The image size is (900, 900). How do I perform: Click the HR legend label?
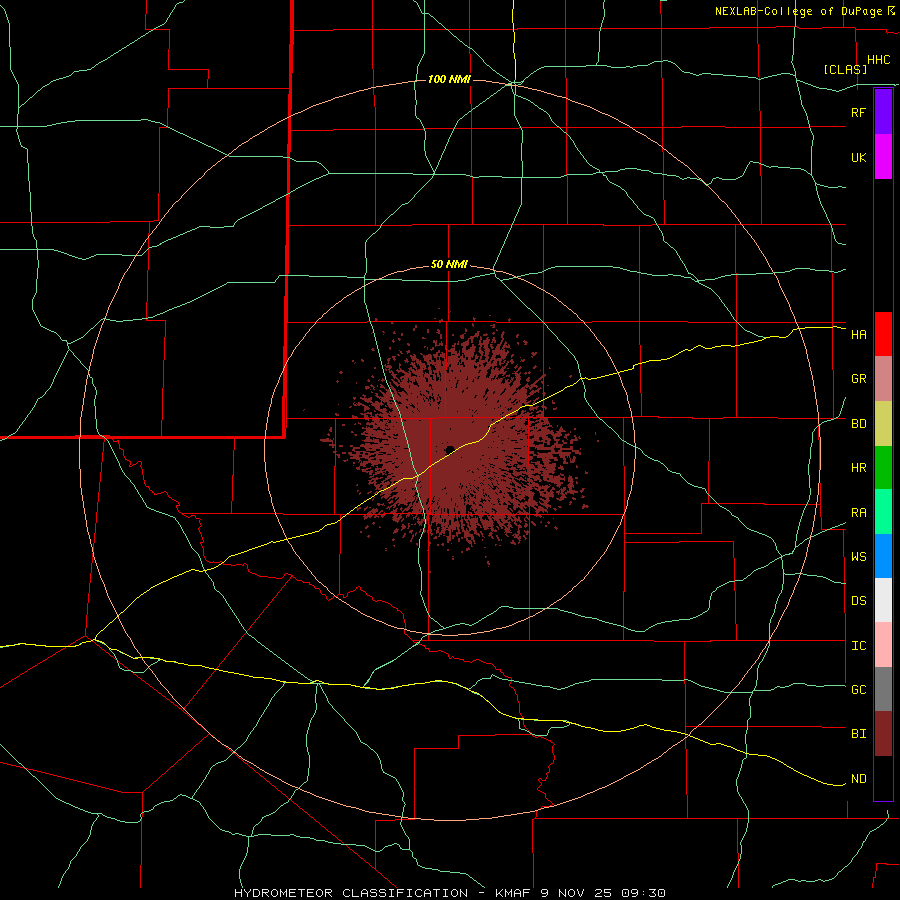[x=858, y=468]
